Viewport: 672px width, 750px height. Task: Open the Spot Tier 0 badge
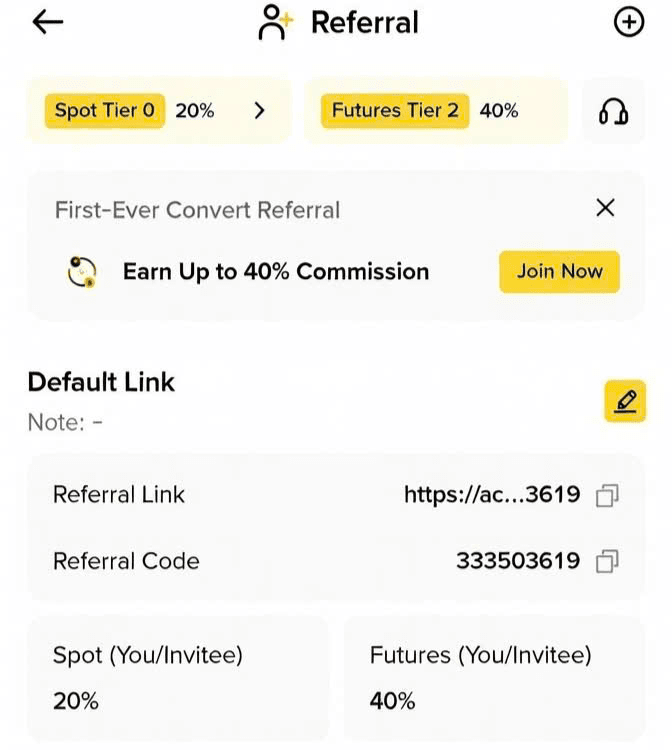coord(105,111)
